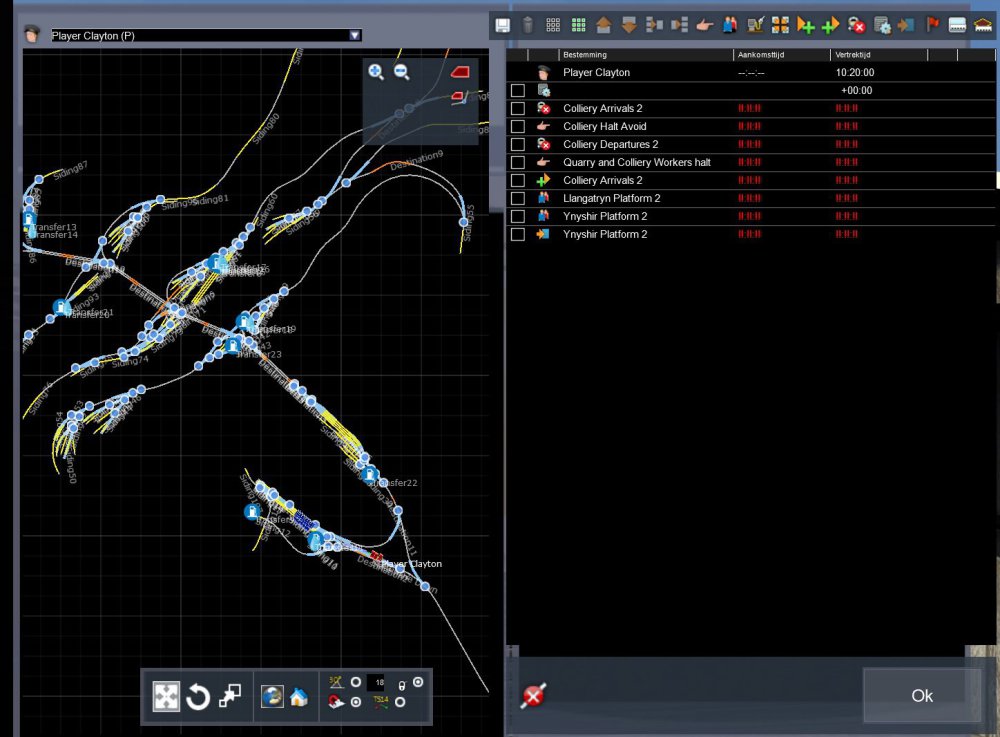Click the Player Clayton (P) selection field
This screenshot has width=1000, height=737.
[200, 35]
